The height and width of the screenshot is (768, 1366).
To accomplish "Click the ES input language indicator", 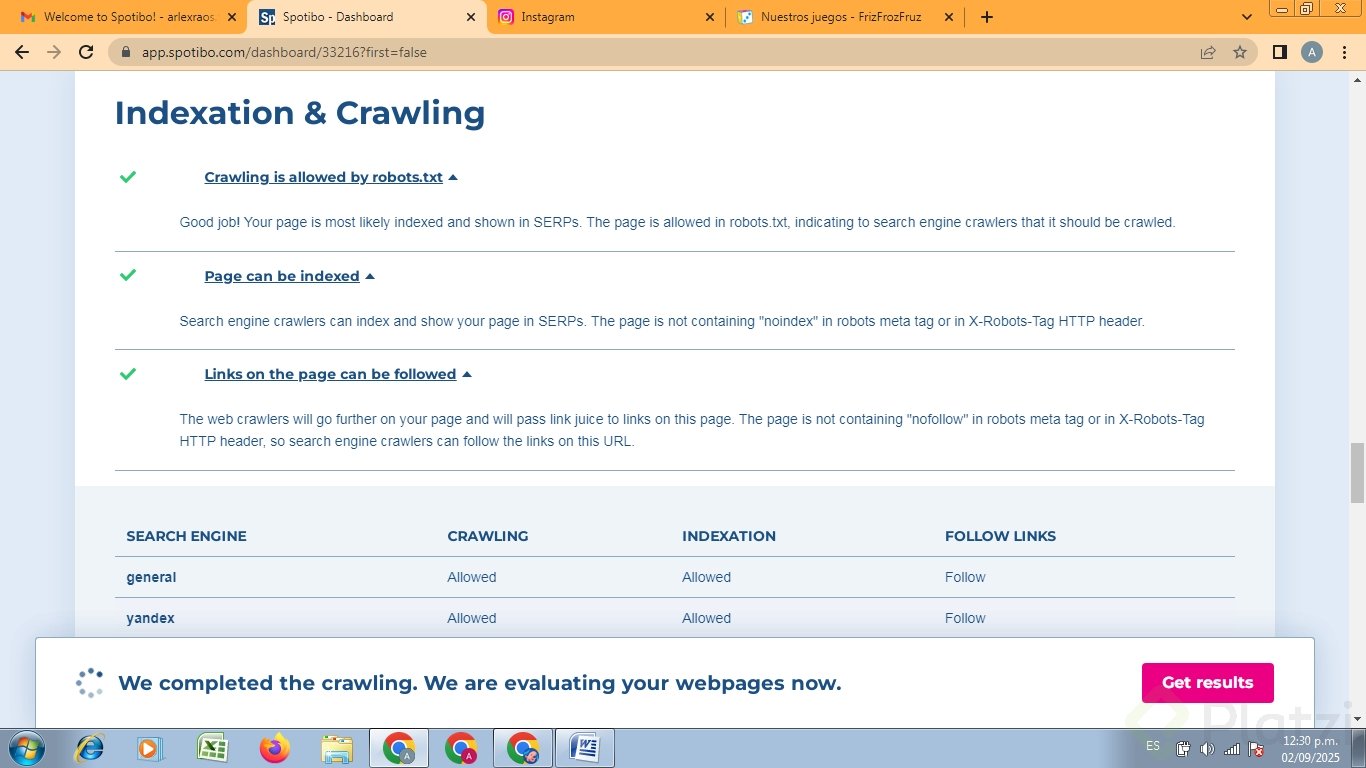I will 1153,746.
